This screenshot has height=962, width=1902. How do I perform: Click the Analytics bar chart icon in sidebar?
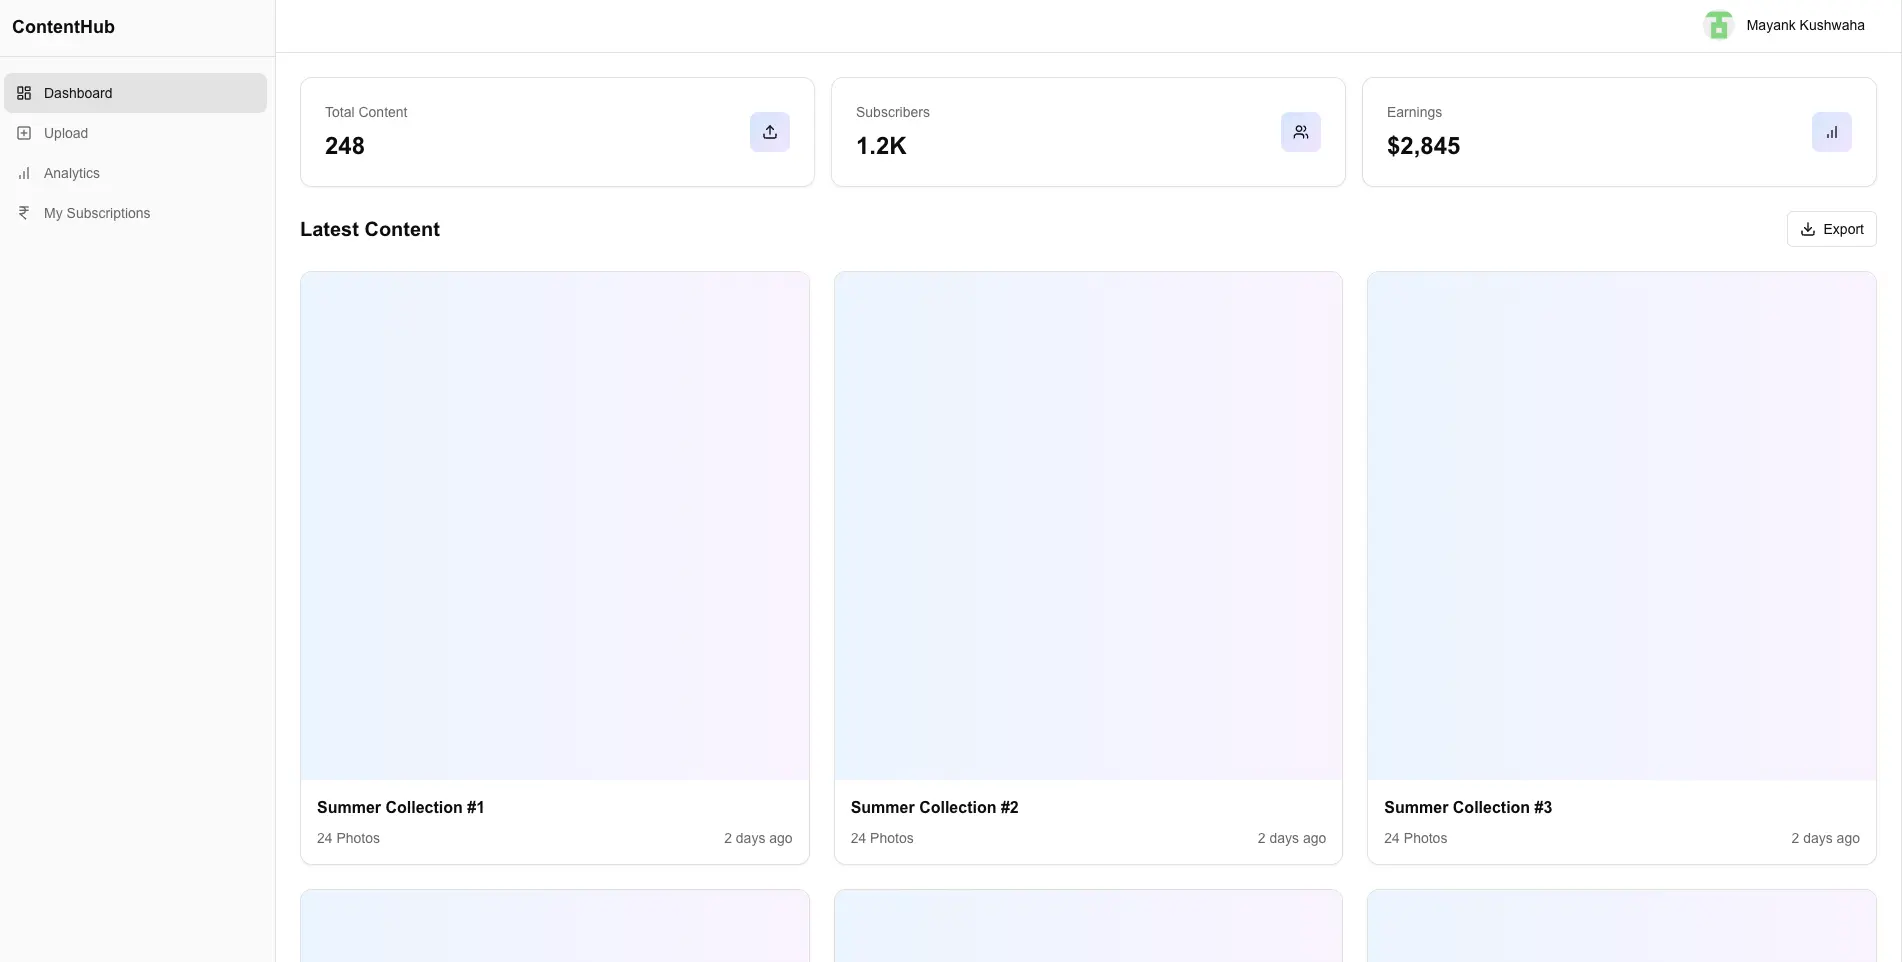coord(24,173)
